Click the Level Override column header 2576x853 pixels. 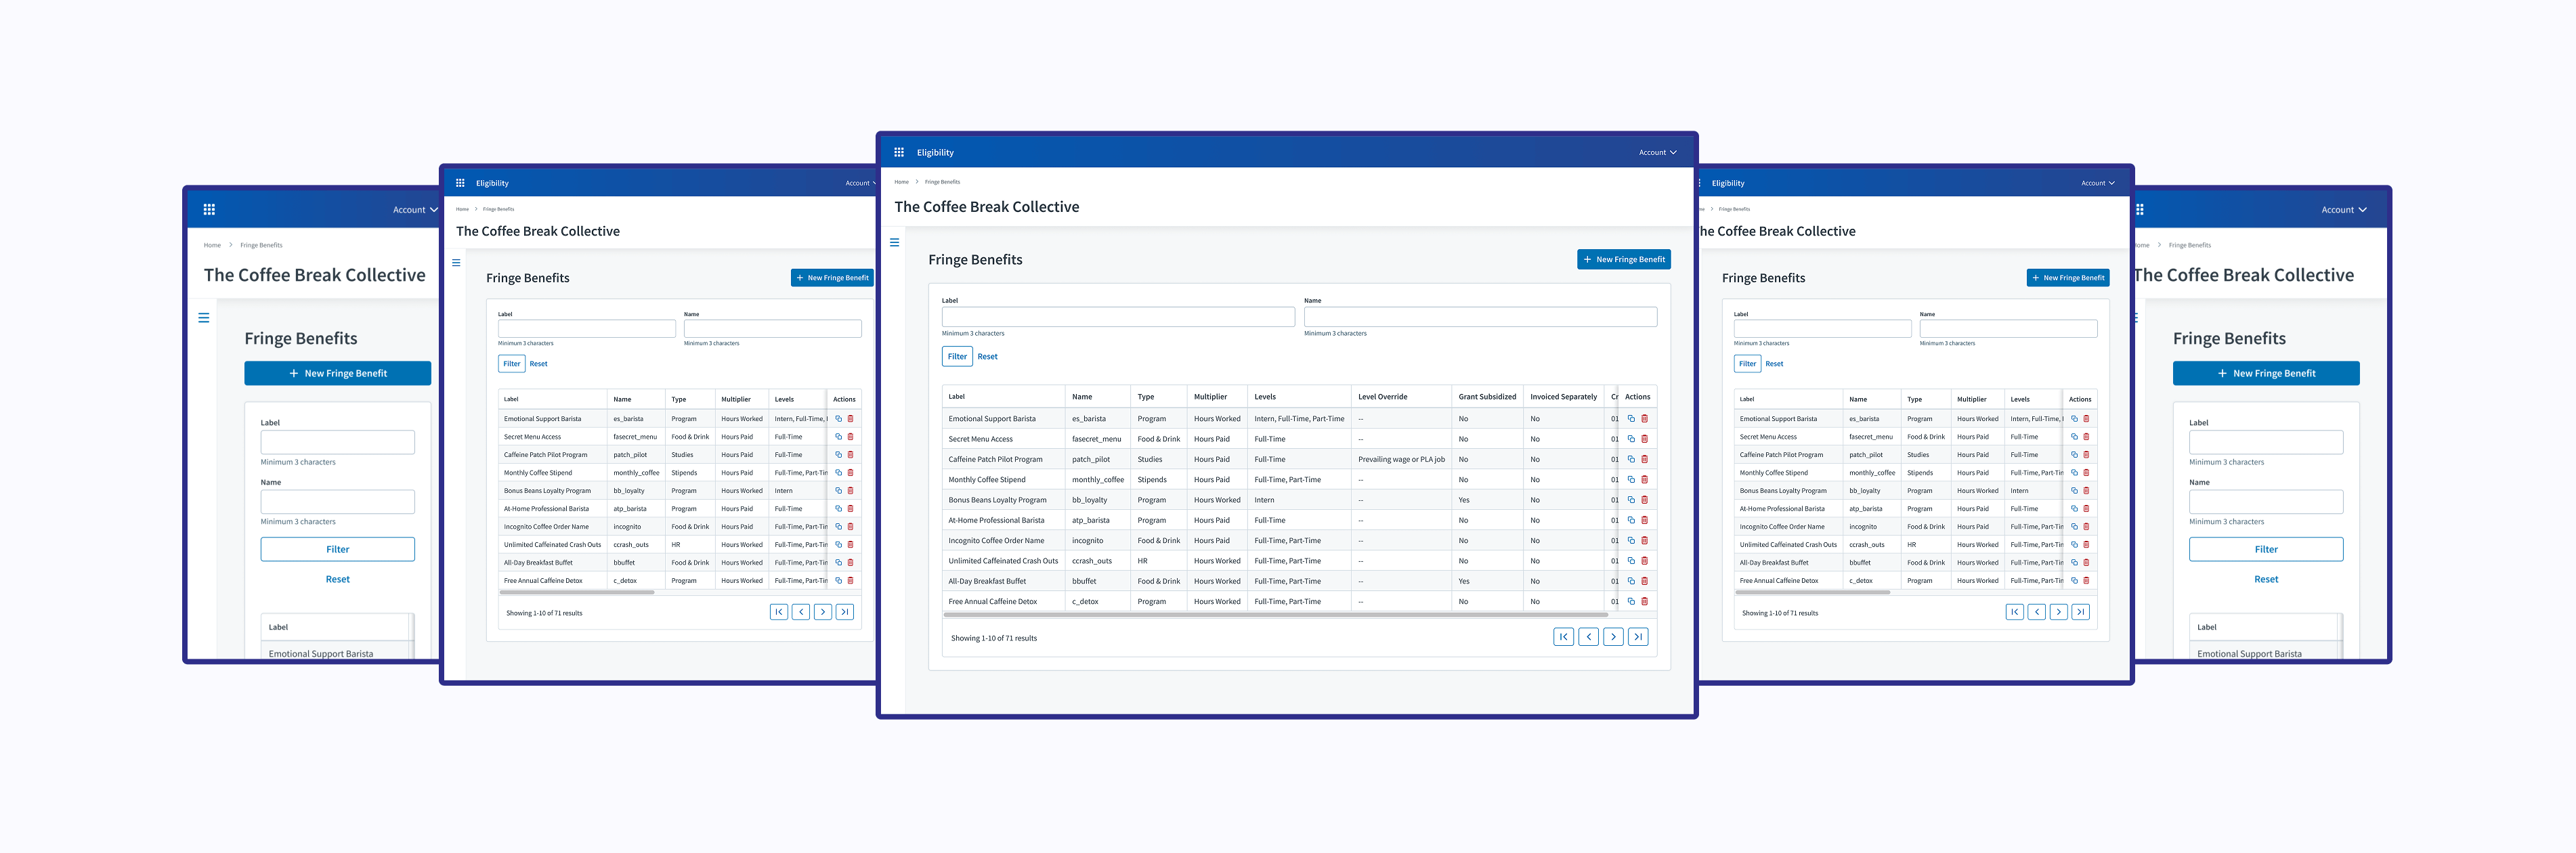tap(1382, 397)
